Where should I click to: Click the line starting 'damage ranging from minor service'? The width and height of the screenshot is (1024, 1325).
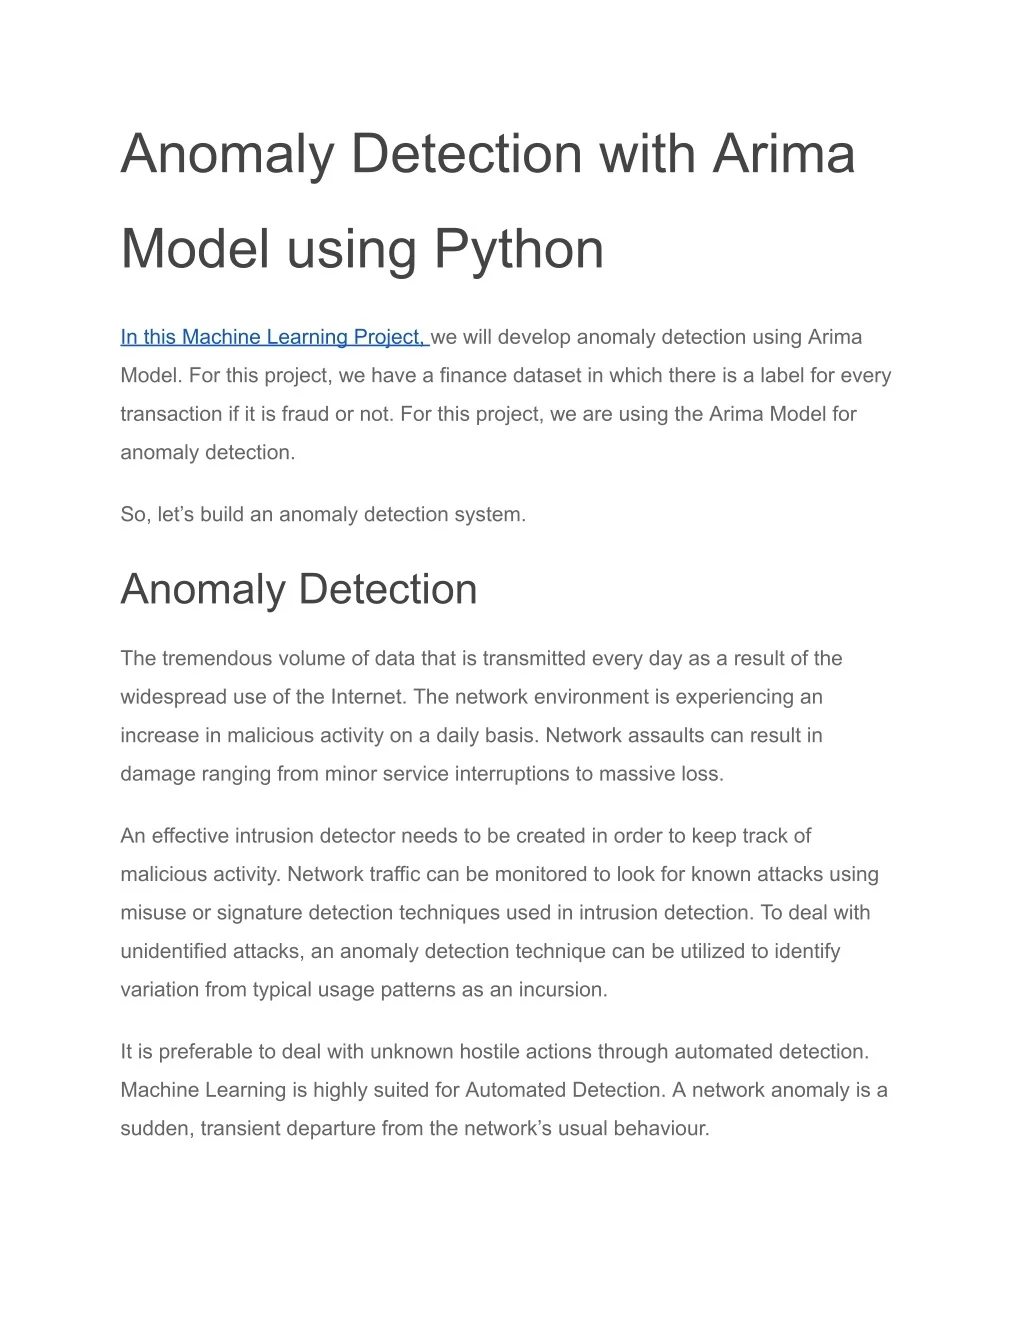422,774
